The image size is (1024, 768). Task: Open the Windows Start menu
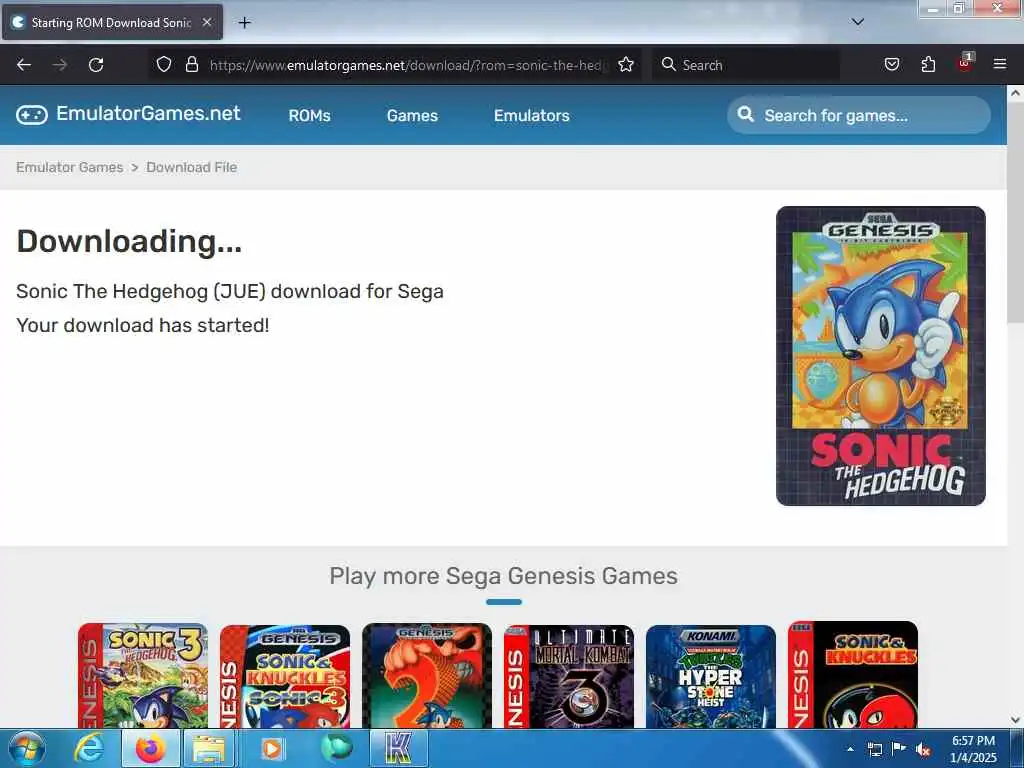[27, 749]
